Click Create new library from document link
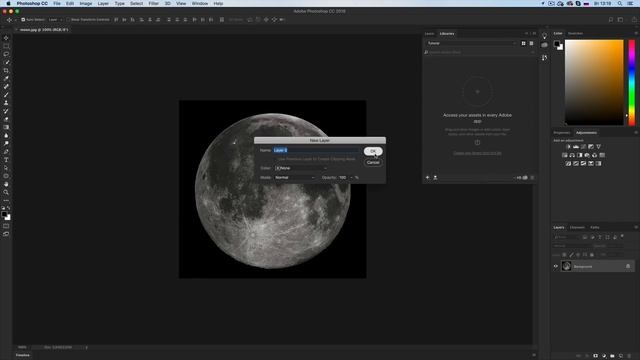 point(477,153)
